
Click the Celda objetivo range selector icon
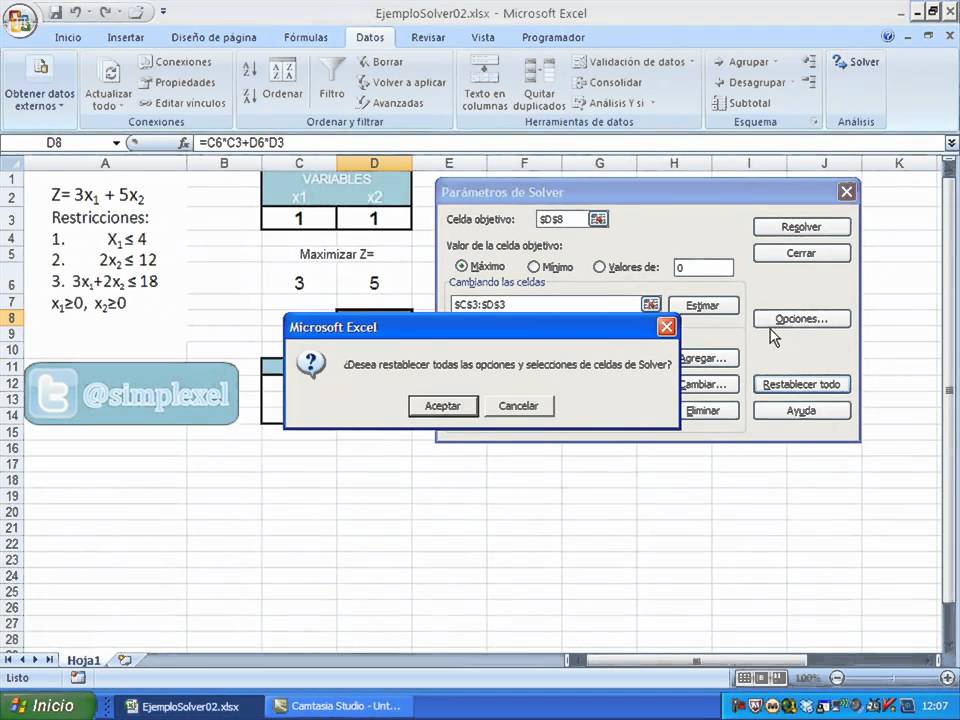[598, 219]
